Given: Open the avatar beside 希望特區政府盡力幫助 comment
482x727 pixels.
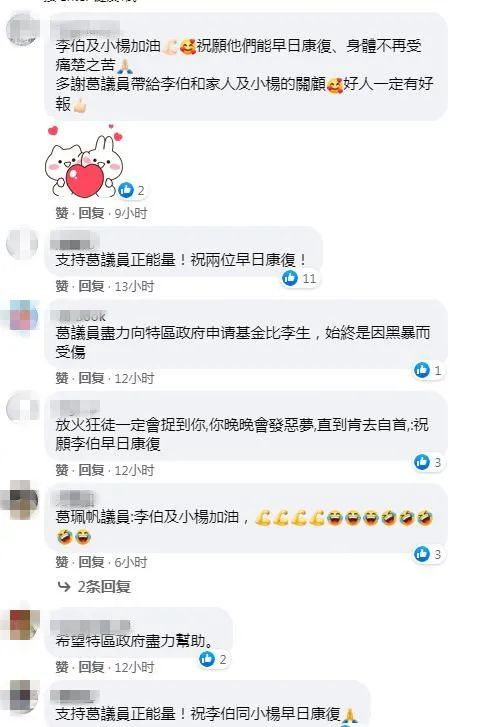Looking at the screenshot, I should (22, 624).
